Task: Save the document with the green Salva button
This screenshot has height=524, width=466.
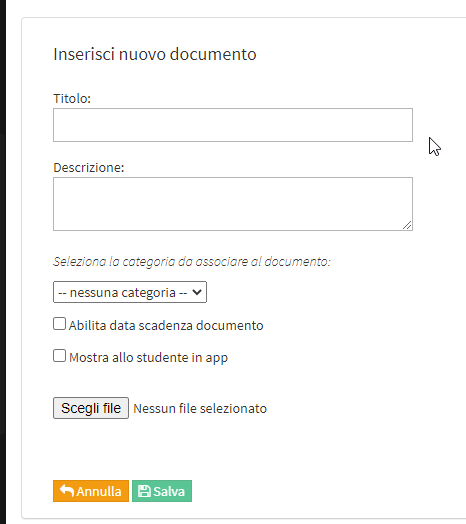Action: pyautogui.click(x=162, y=491)
